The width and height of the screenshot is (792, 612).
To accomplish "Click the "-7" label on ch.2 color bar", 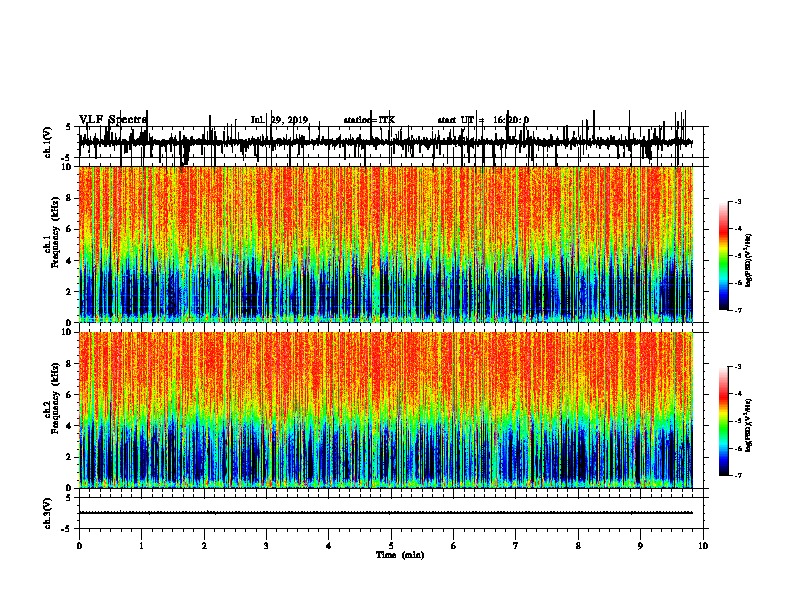I will click(738, 476).
